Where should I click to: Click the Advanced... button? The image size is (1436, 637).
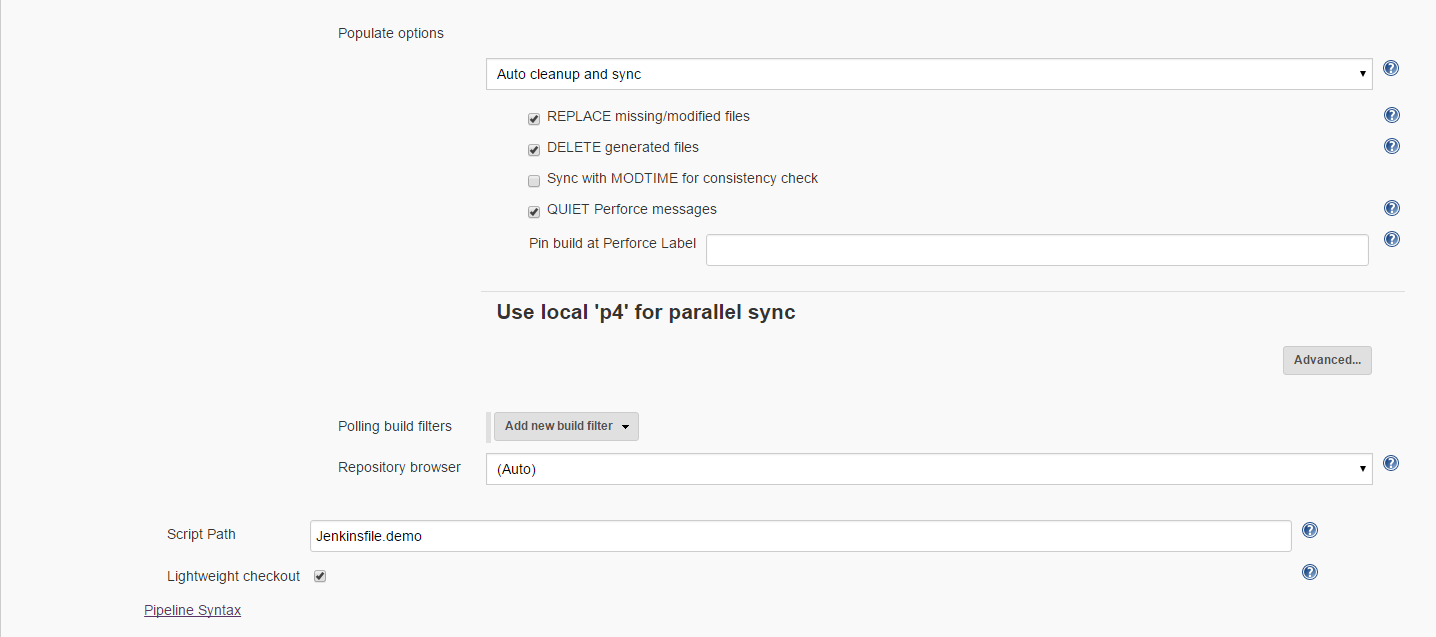1326,360
